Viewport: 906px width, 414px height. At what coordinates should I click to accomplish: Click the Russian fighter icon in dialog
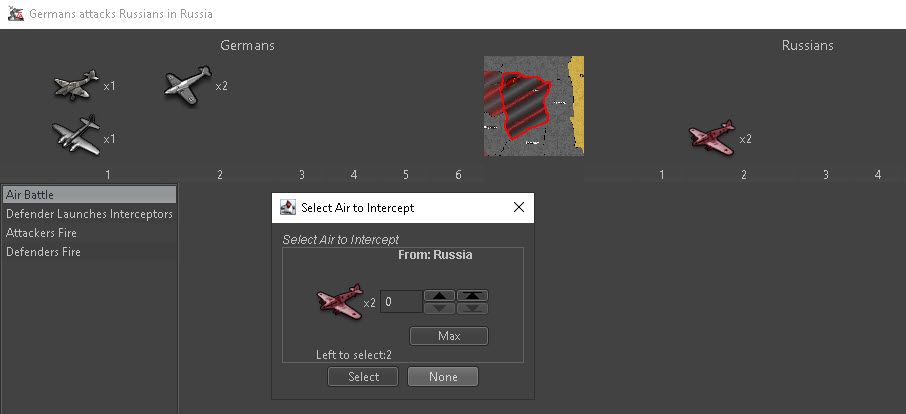(x=337, y=302)
